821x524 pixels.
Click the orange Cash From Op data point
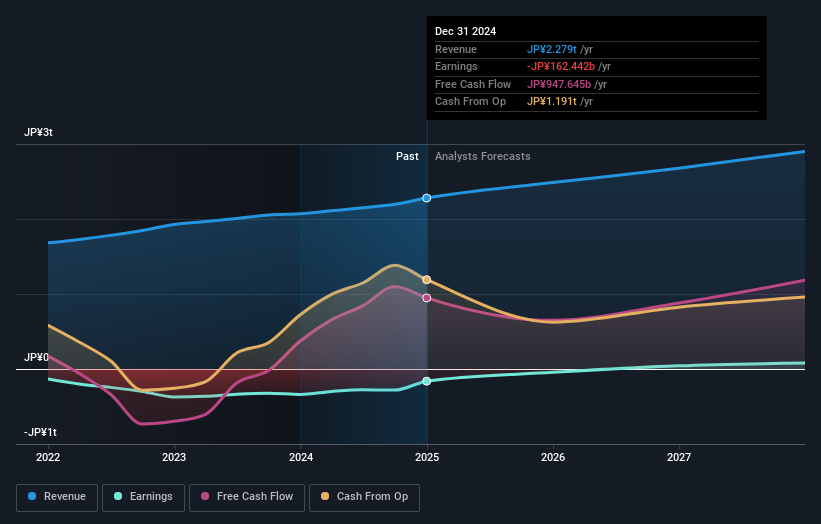pos(427,280)
